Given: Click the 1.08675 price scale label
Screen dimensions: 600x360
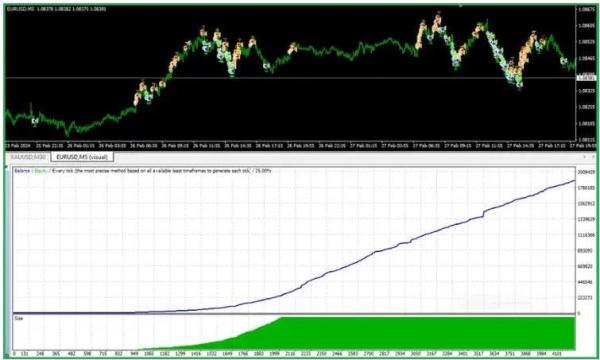Looking at the screenshot, I should coord(586,9).
